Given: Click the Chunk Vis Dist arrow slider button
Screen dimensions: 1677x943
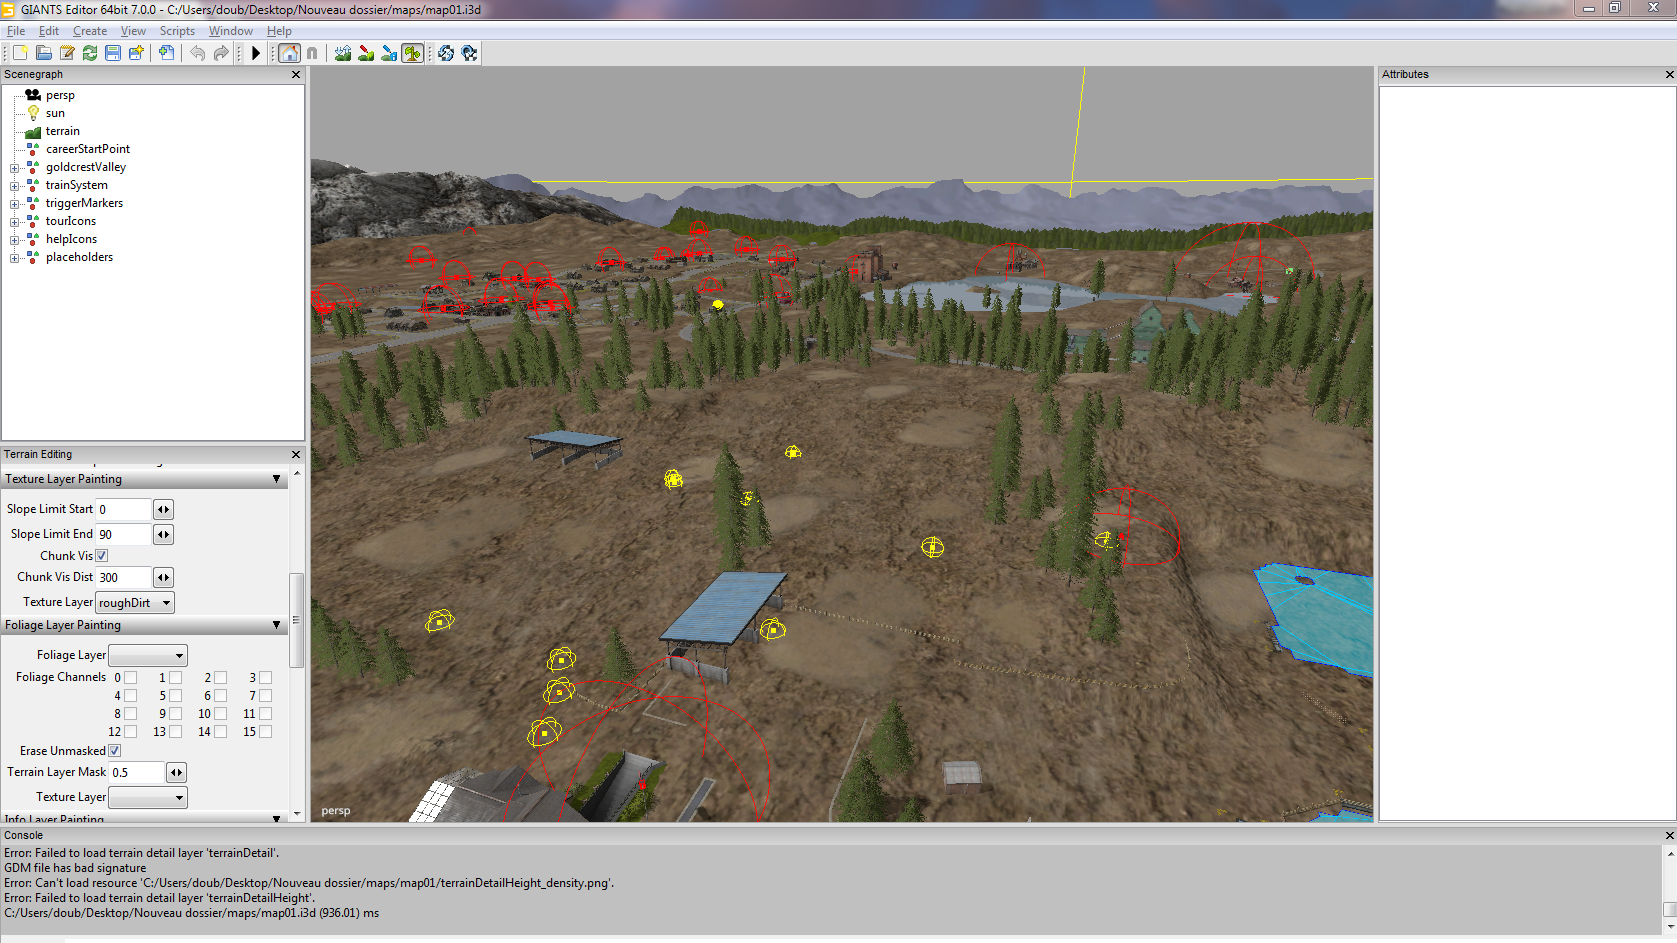Looking at the screenshot, I should (163, 577).
